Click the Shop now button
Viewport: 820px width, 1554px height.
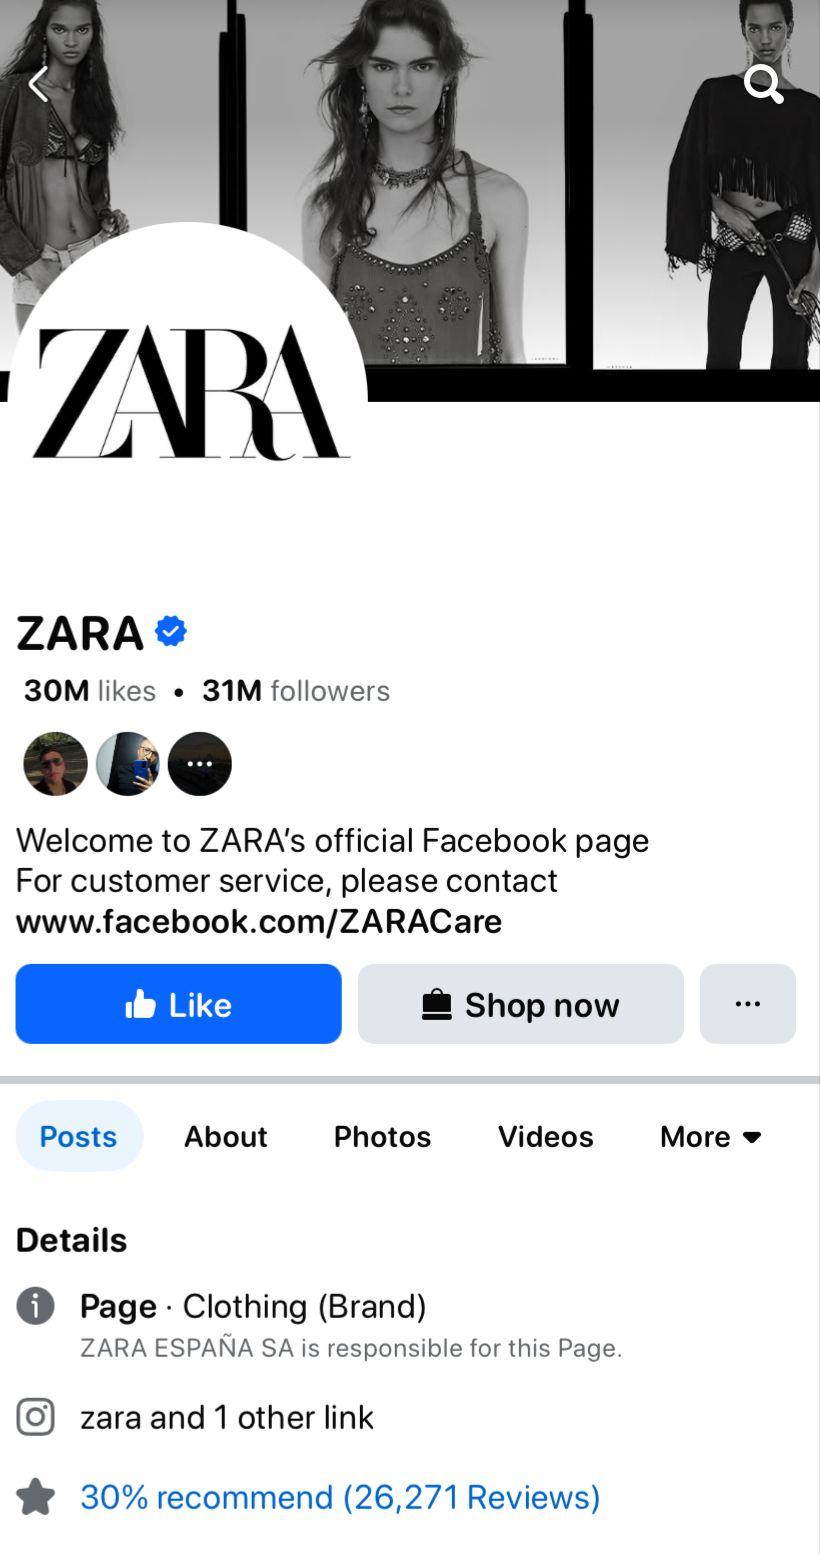pyautogui.click(x=521, y=1004)
